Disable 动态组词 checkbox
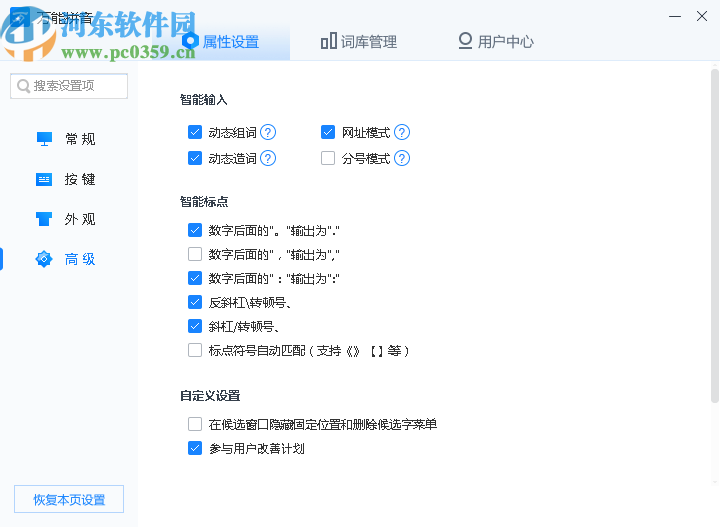Image resolution: width=720 pixels, height=528 pixels. click(x=195, y=132)
